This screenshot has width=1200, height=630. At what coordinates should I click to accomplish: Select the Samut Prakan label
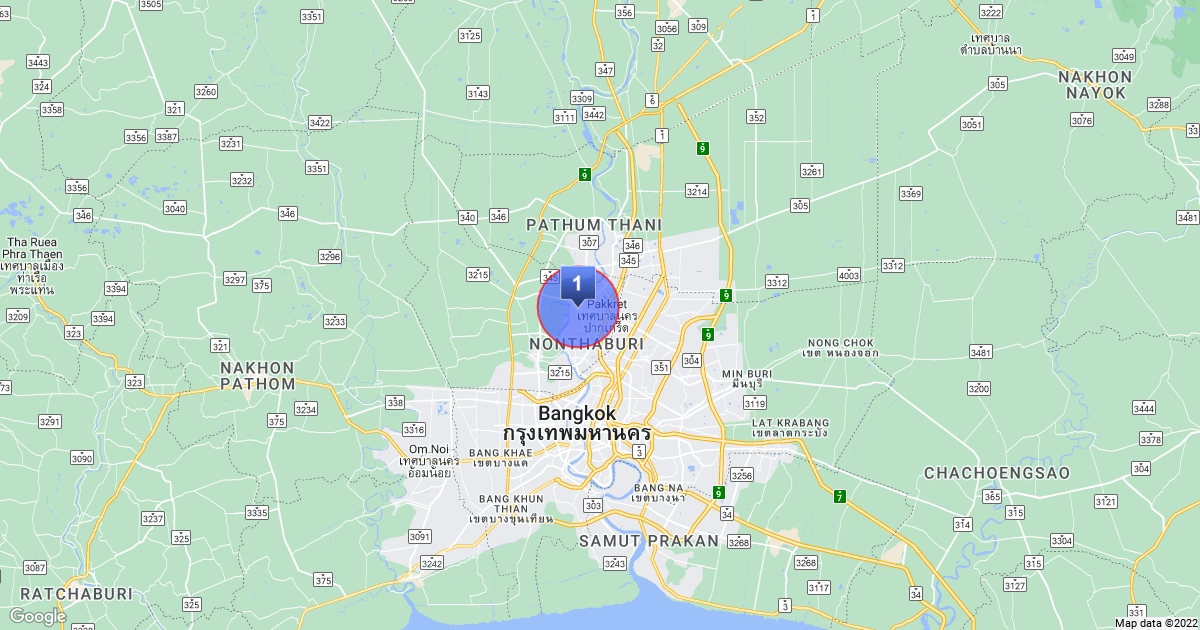pos(648,541)
